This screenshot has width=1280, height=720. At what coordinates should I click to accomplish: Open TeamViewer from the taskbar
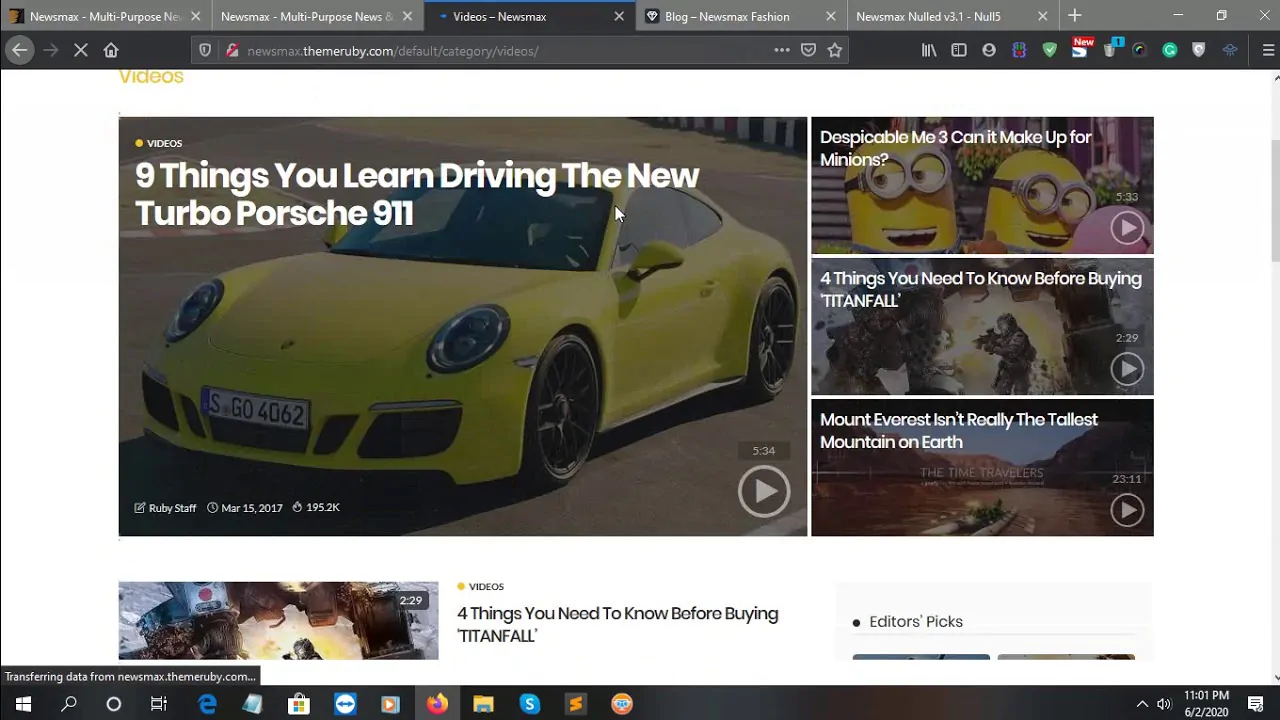point(345,704)
